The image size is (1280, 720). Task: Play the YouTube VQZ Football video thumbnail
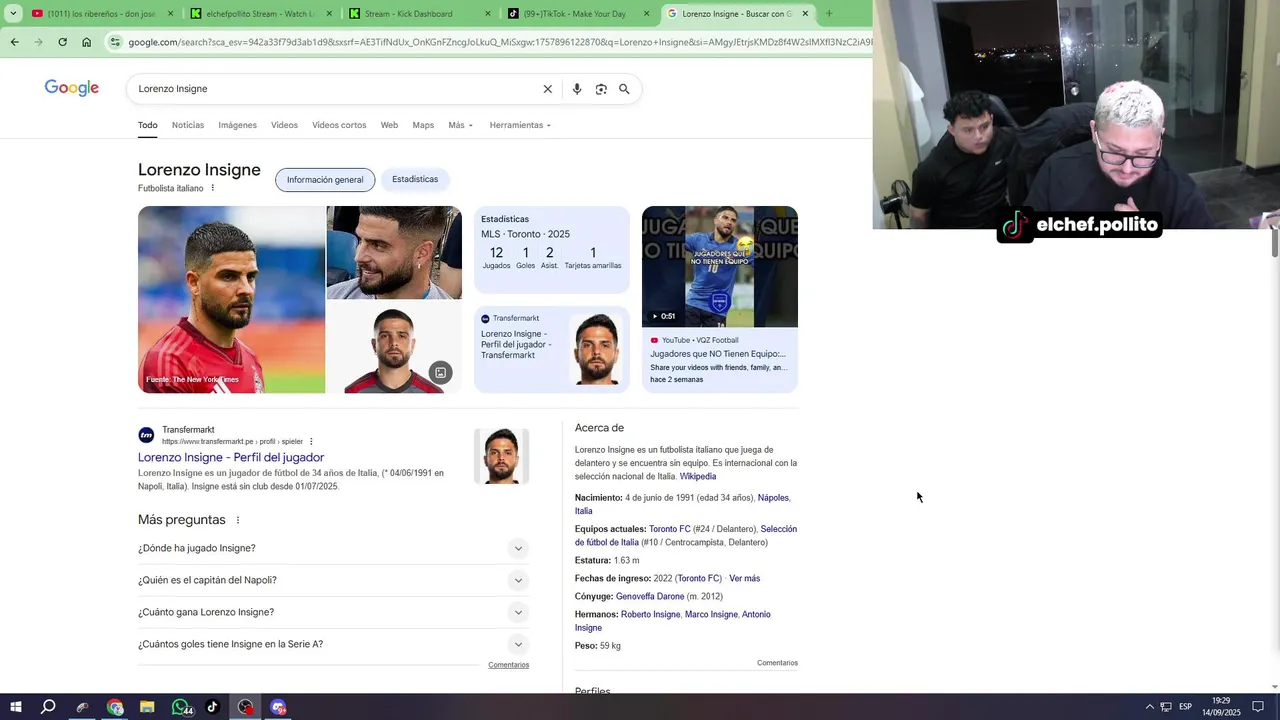[720, 267]
